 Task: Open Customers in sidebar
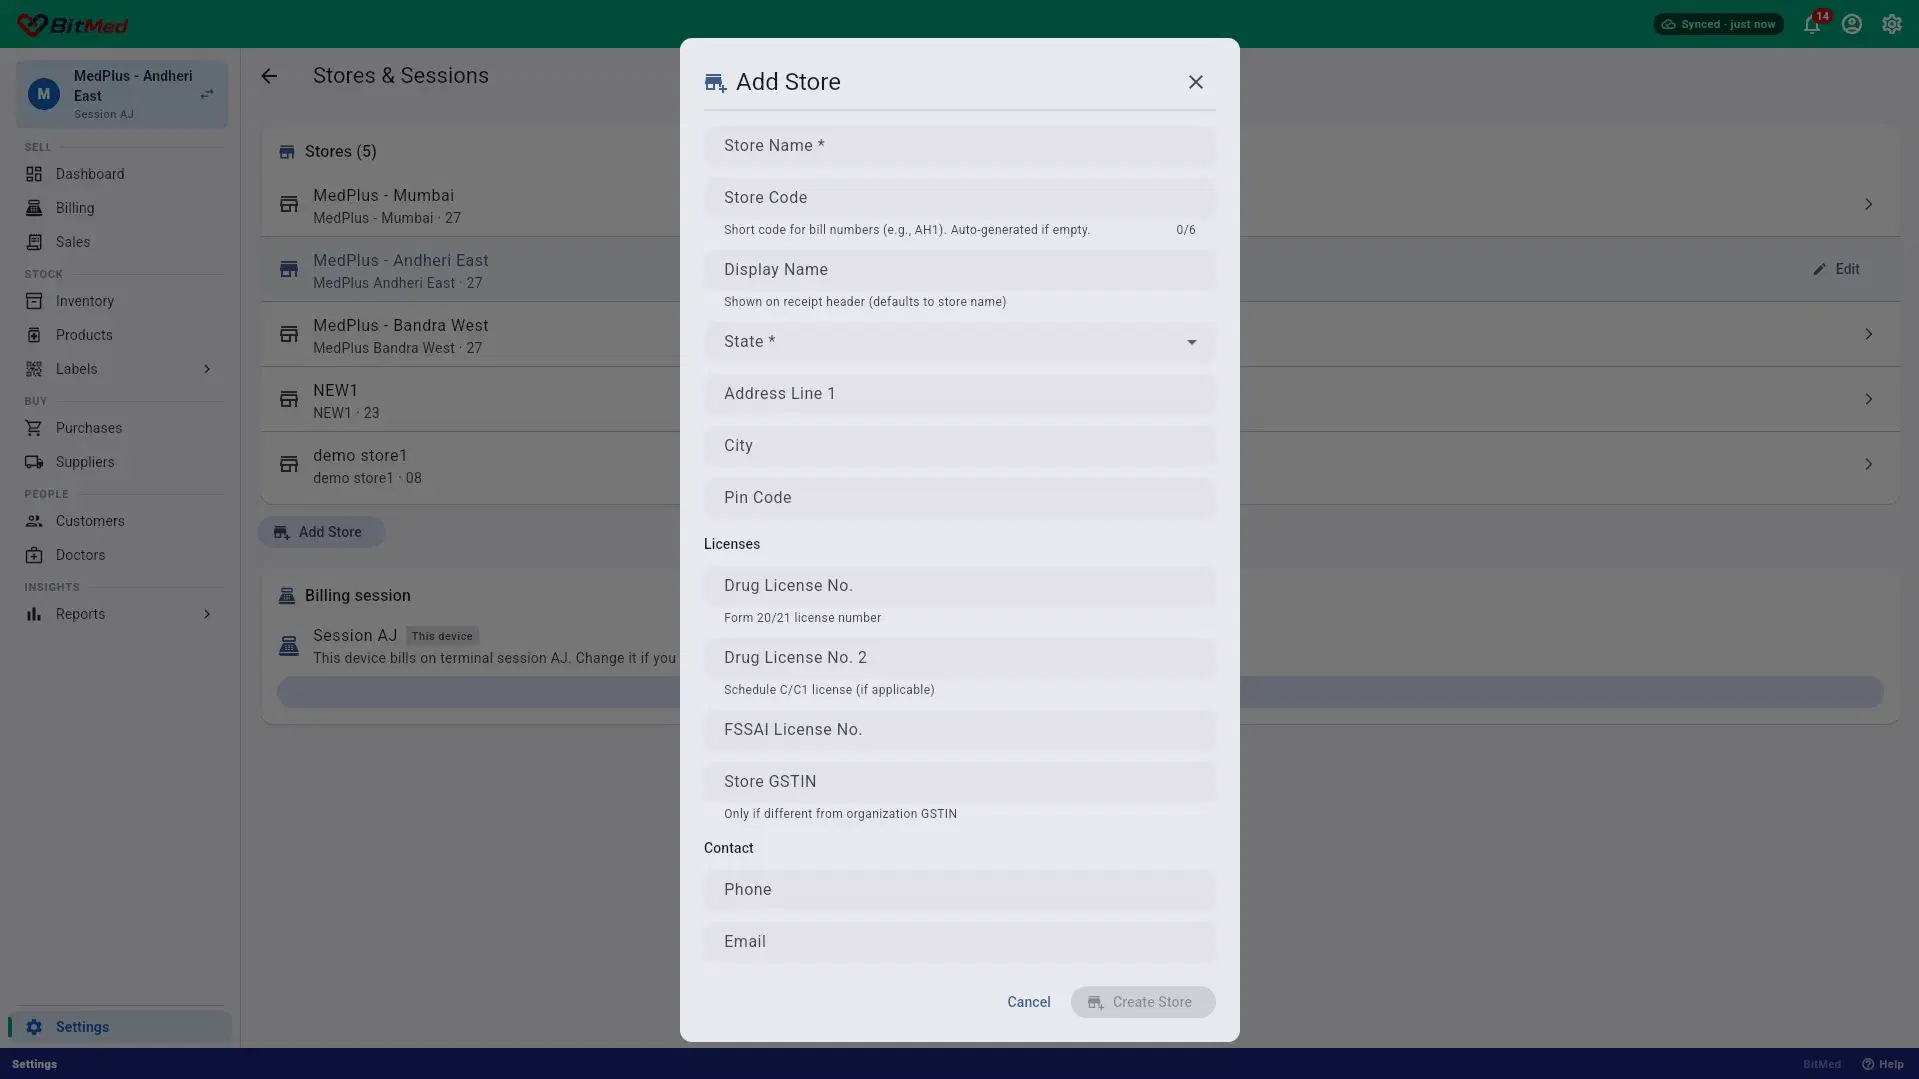point(122,521)
